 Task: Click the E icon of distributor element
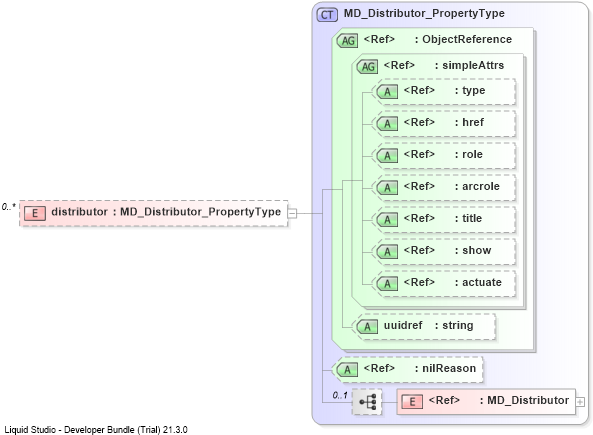[34, 213]
